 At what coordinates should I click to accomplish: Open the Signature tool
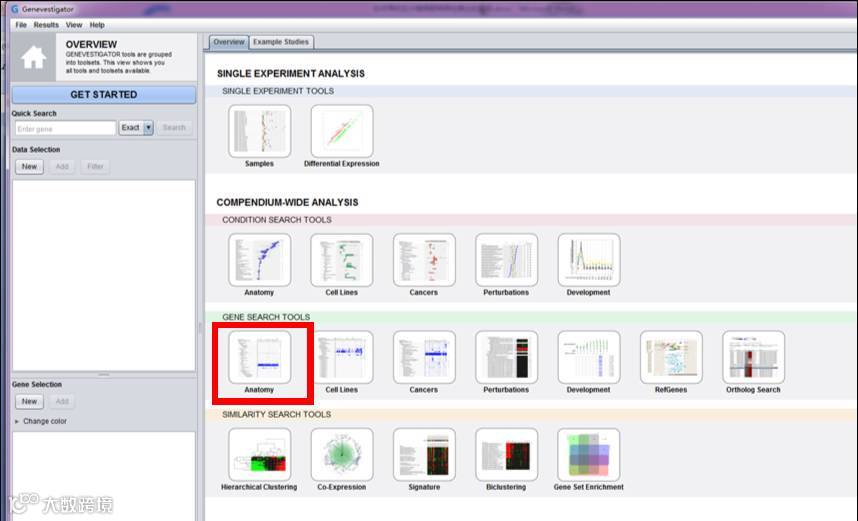[424, 454]
